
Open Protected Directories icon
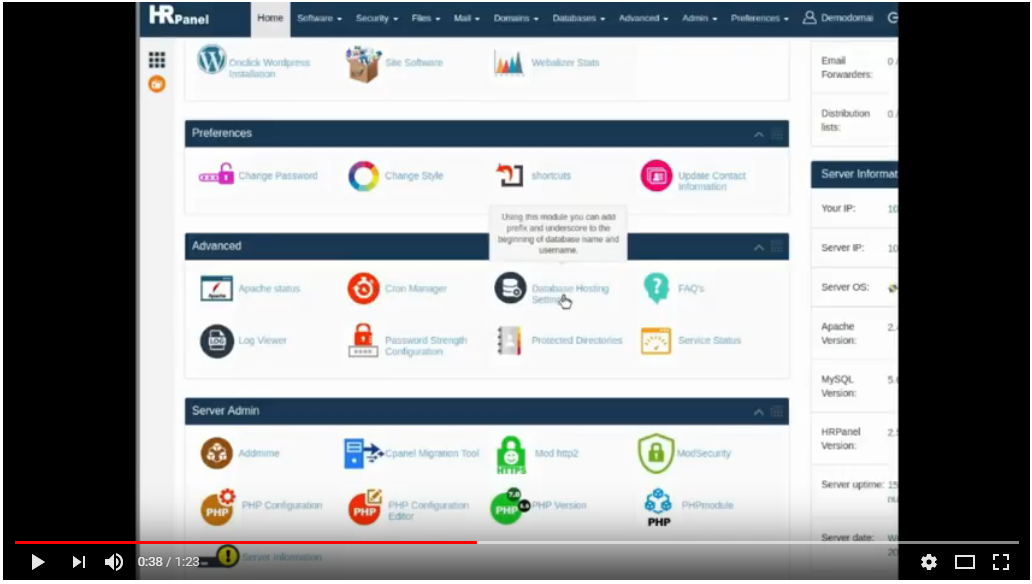pyautogui.click(x=509, y=340)
